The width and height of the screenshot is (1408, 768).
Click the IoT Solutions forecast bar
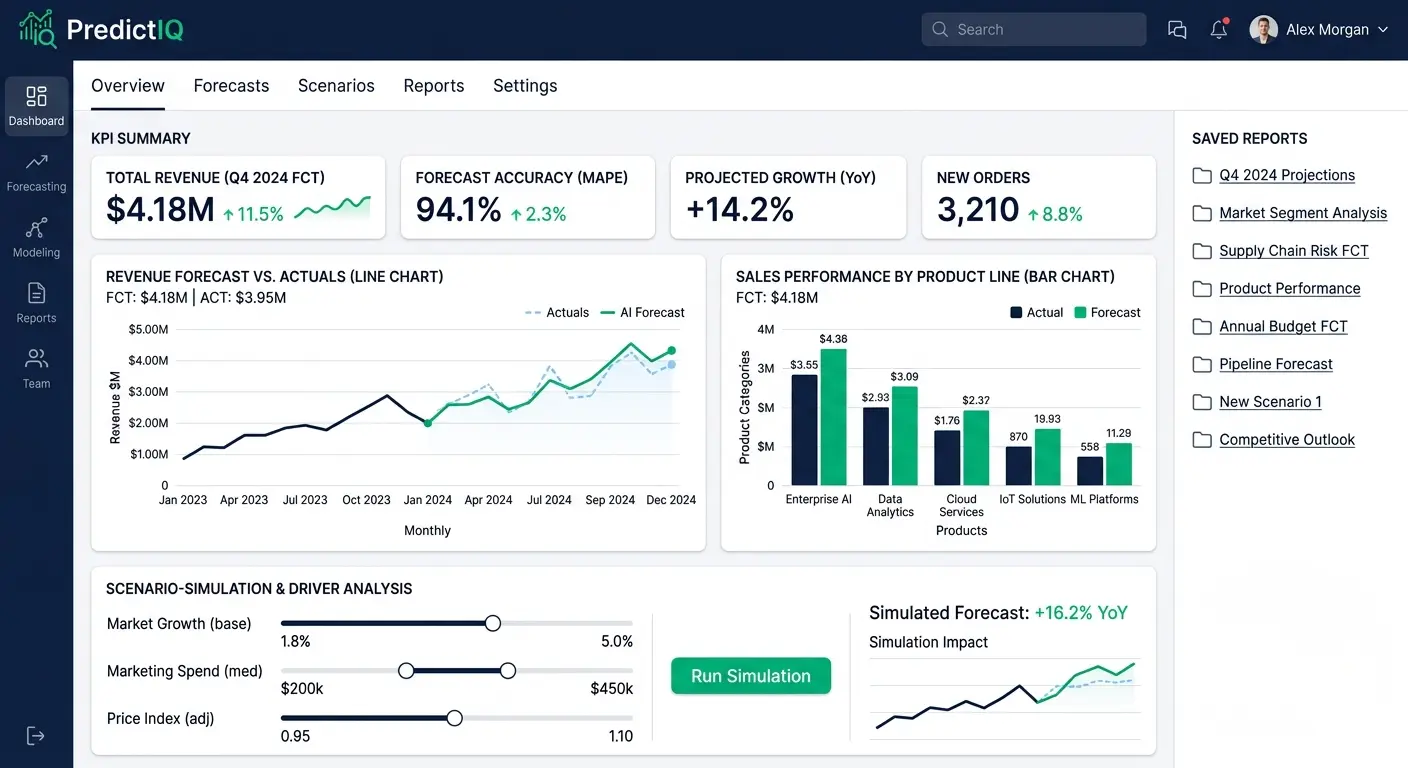[1048, 457]
